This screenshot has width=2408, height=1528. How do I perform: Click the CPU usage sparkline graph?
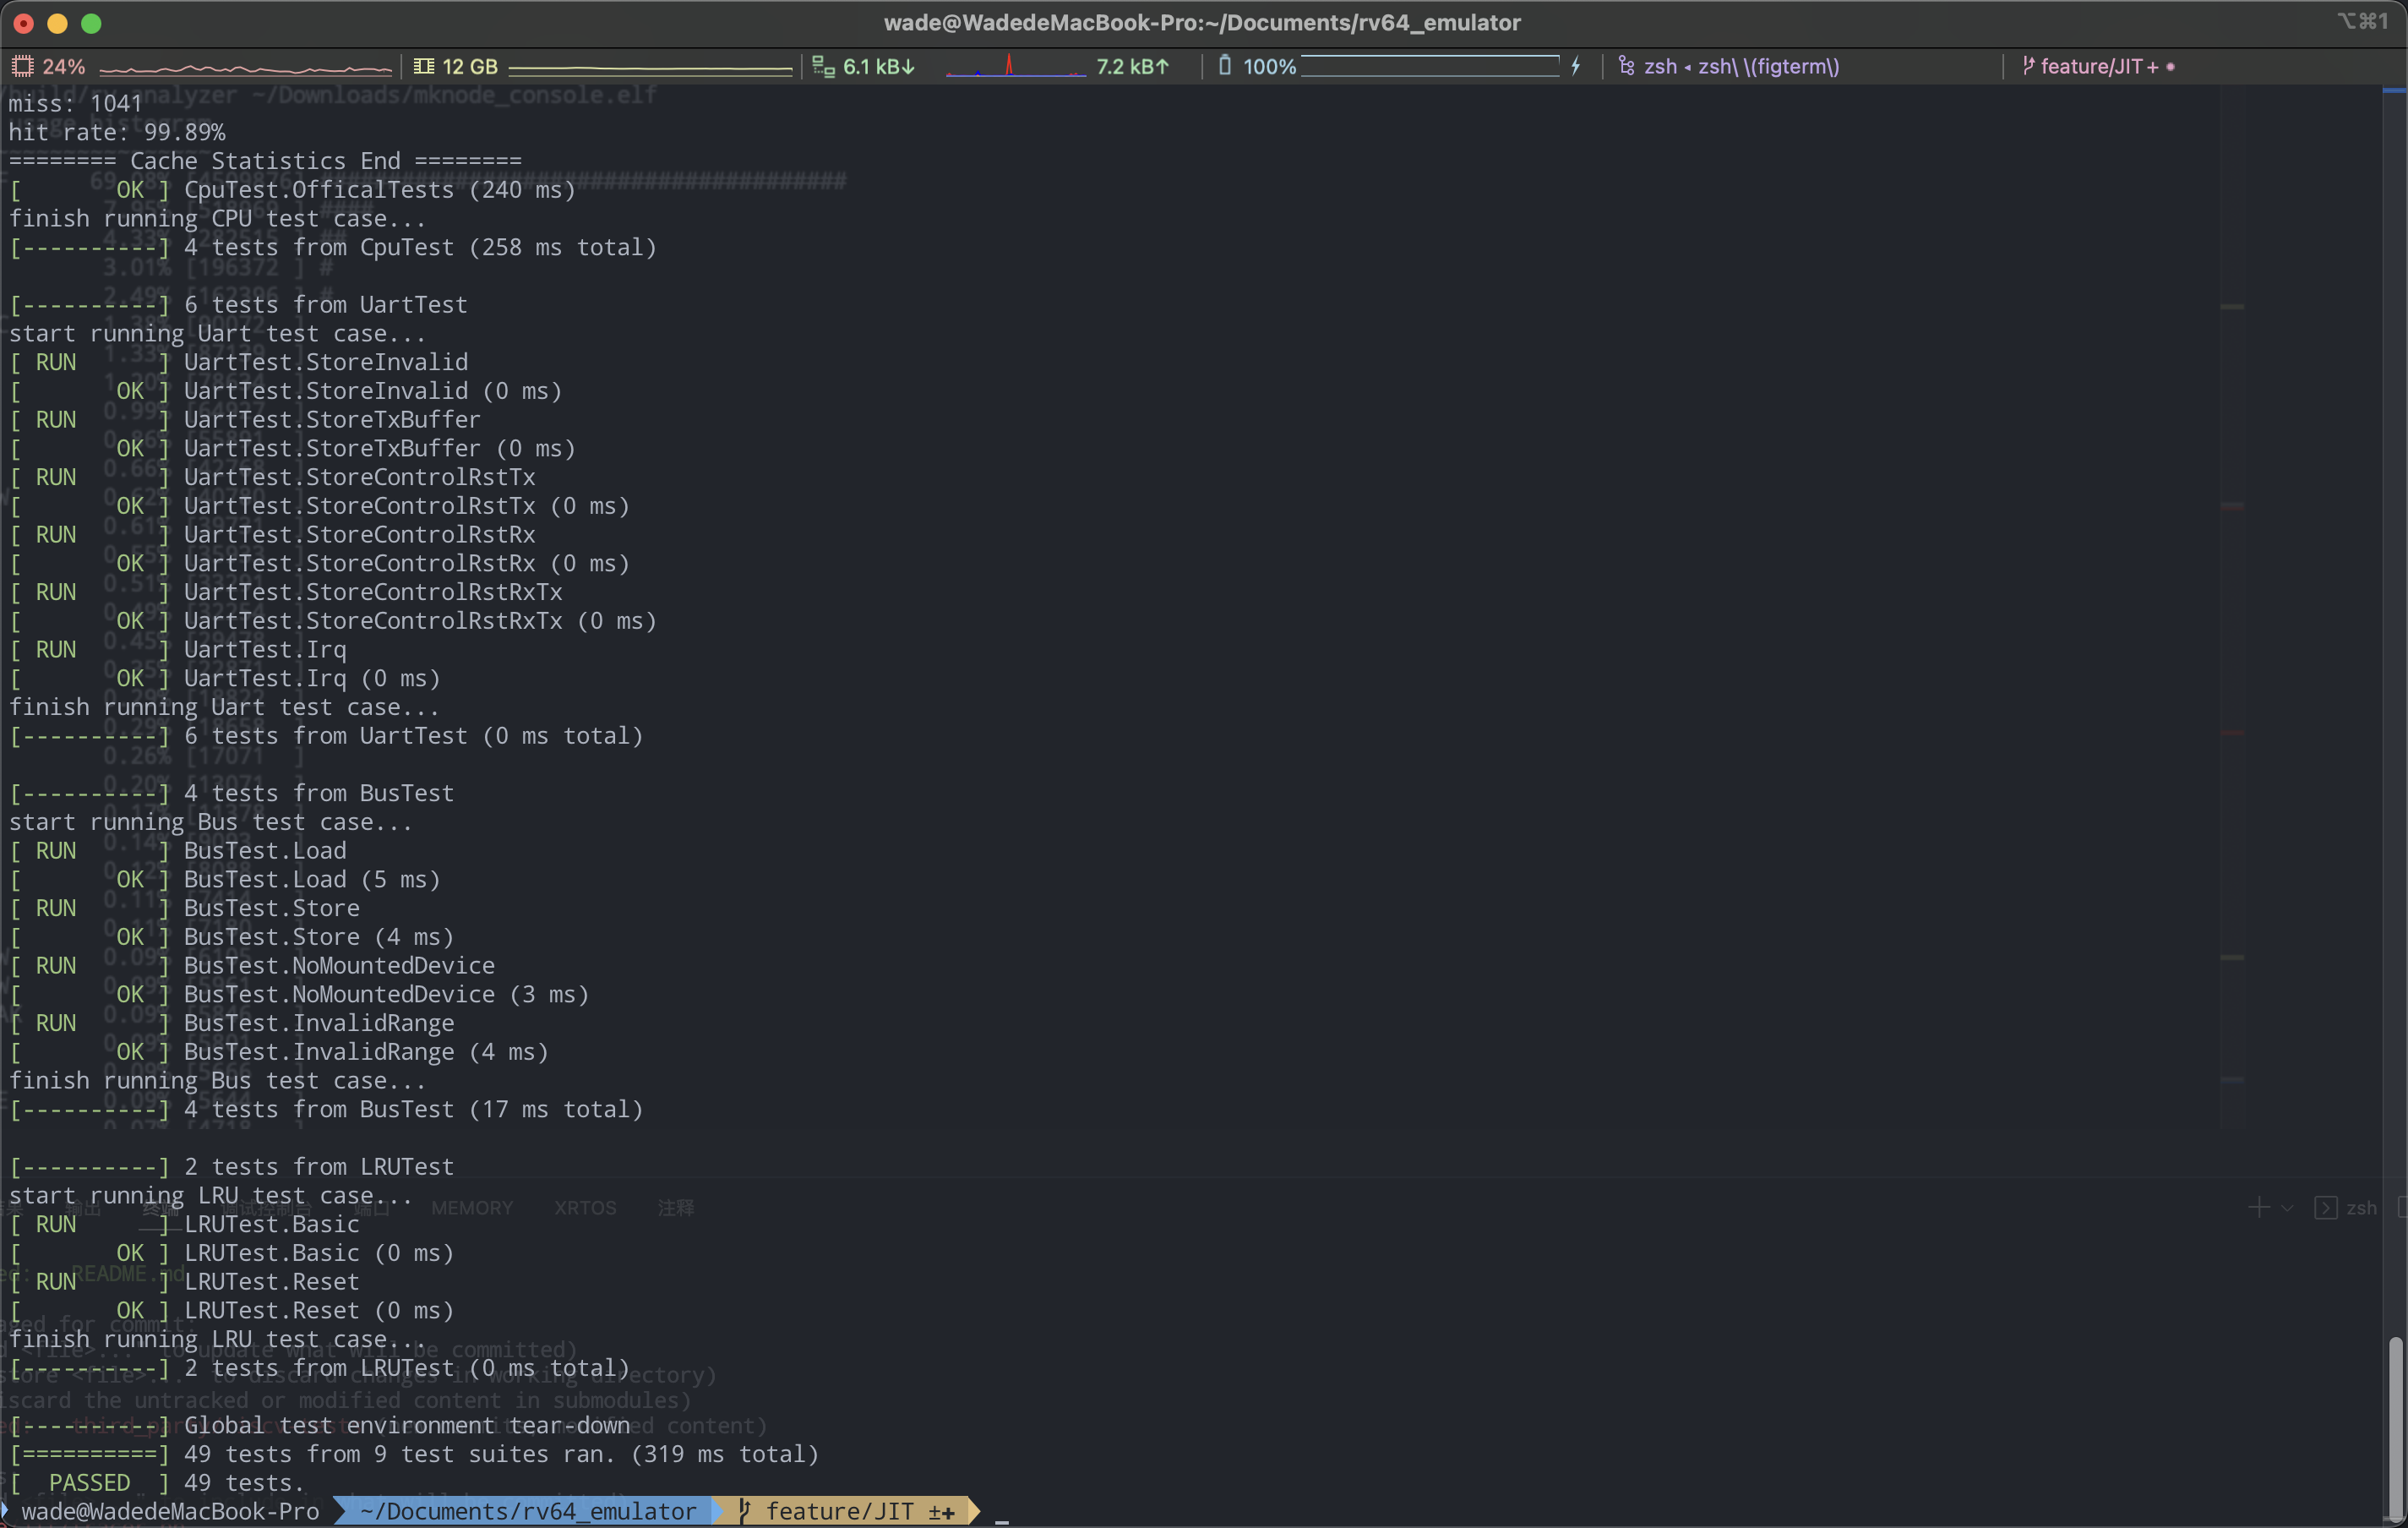pyautogui.click(x=245, y=69)
